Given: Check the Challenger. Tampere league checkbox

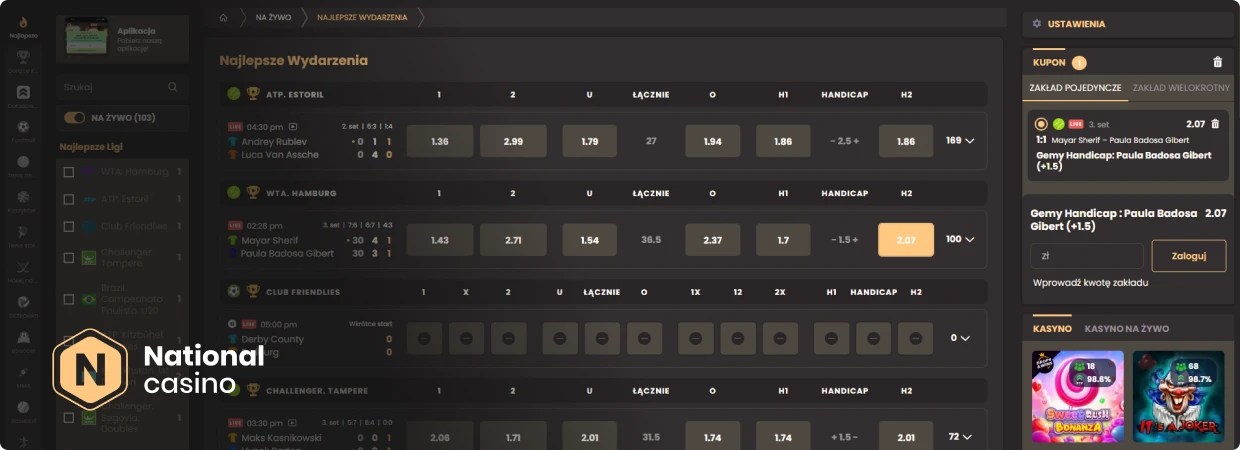Looking at the screenshot, I should (69, 258).
